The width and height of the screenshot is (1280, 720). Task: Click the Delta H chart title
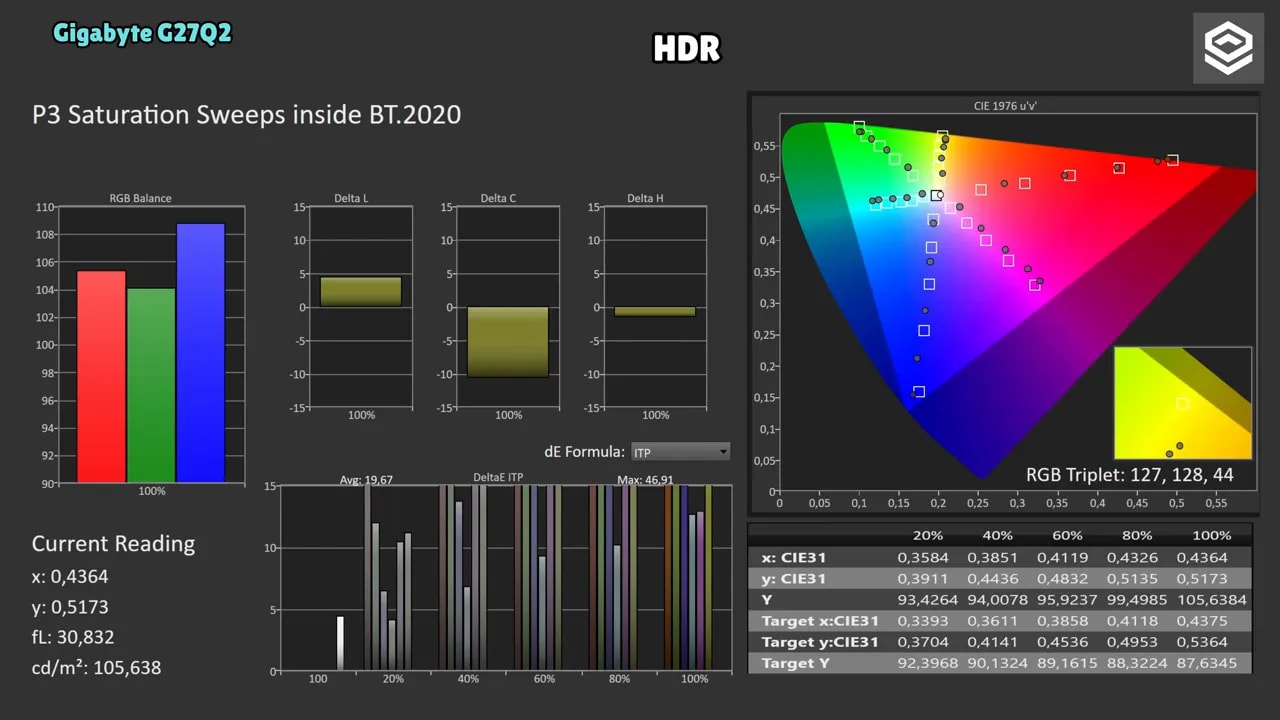coord(645,198)
